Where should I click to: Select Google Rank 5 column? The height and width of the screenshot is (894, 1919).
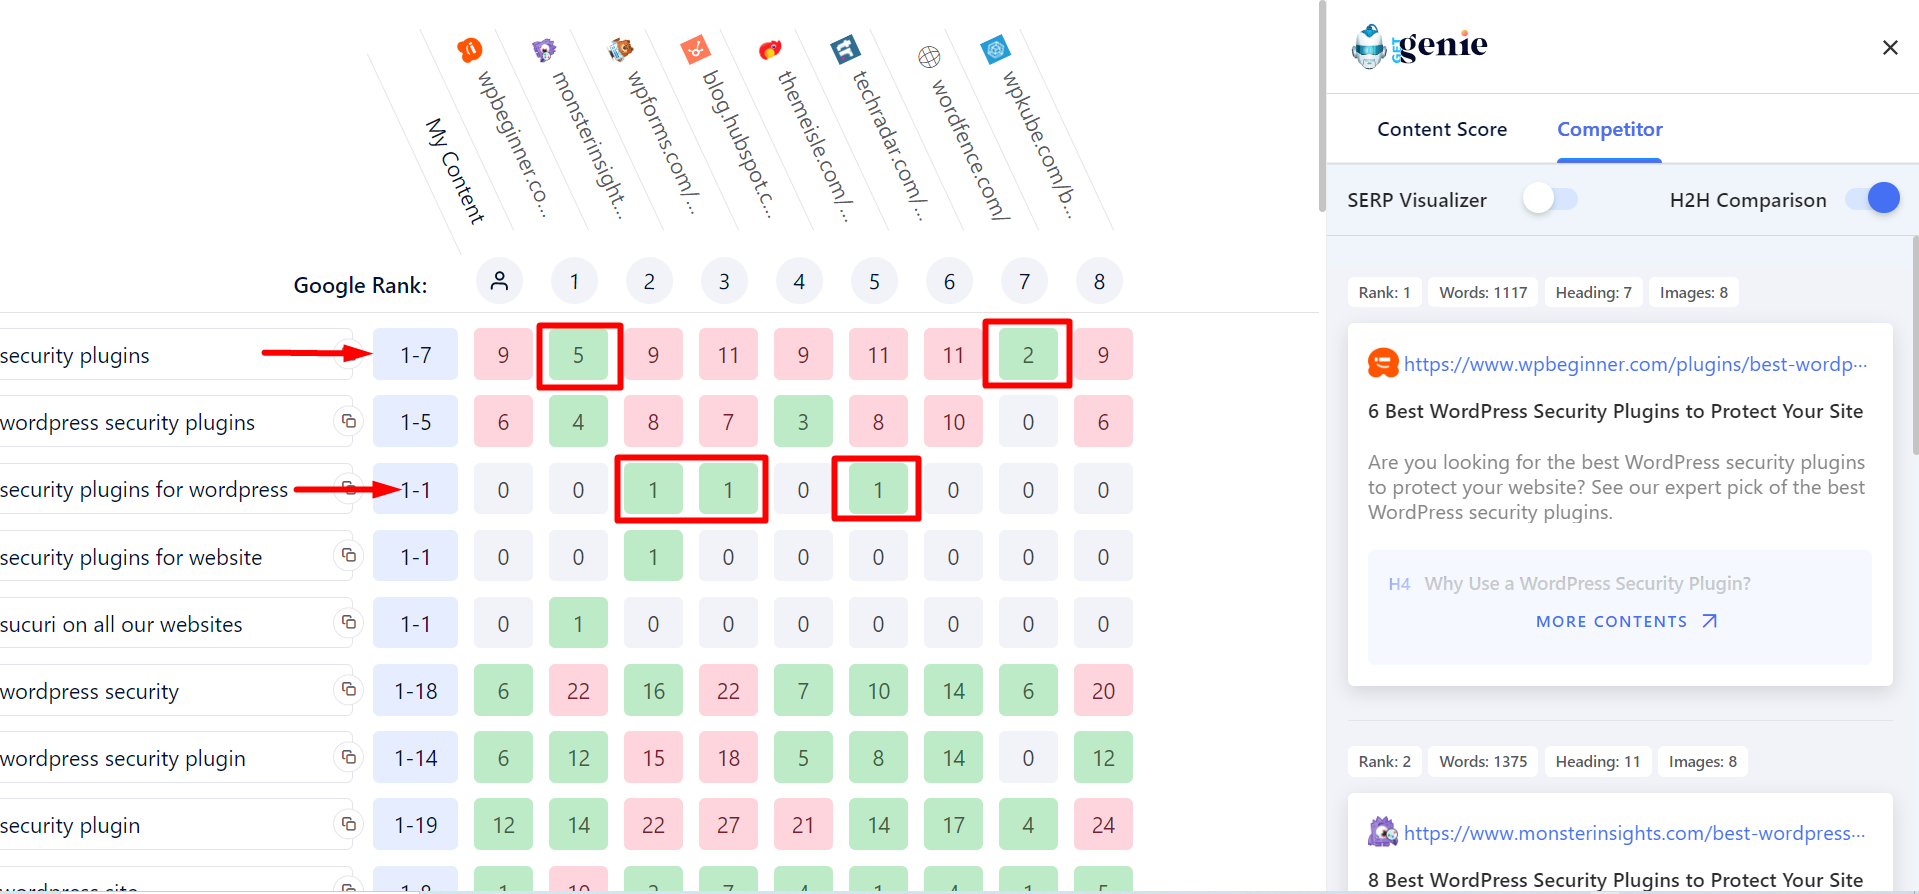pyautogui.click(x=874, y=281)
